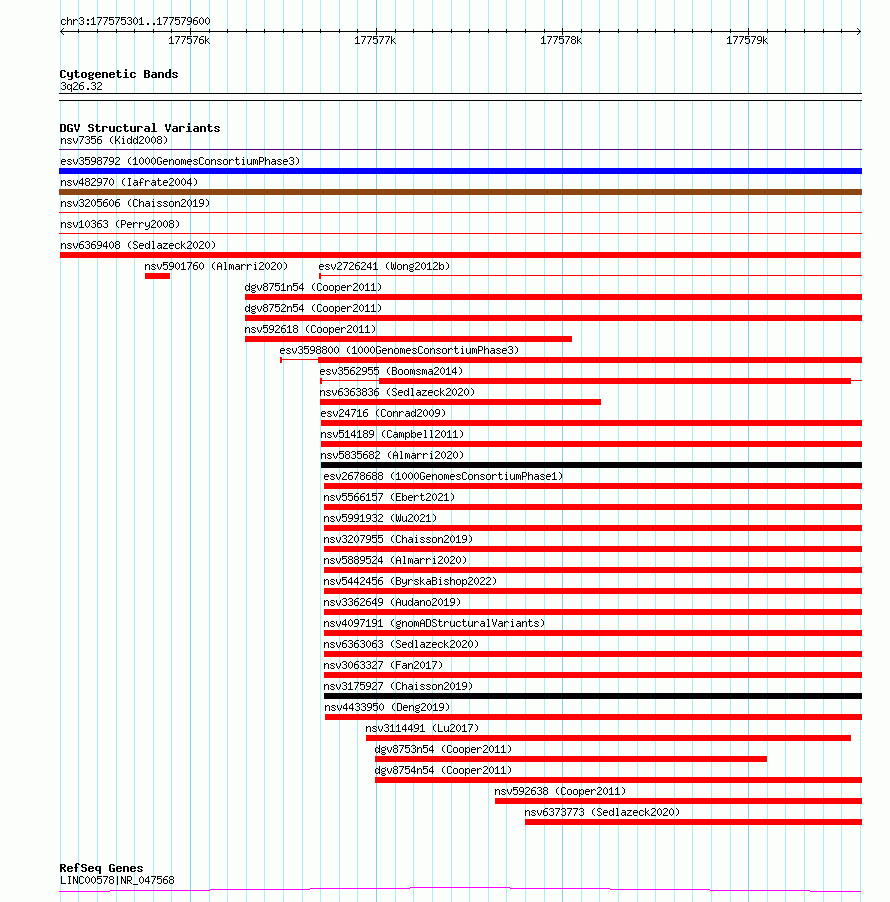Open dgv8752n54 (Cooper2011) label
The width and height of the screenshot is (890, 902).
click(313, 308)
